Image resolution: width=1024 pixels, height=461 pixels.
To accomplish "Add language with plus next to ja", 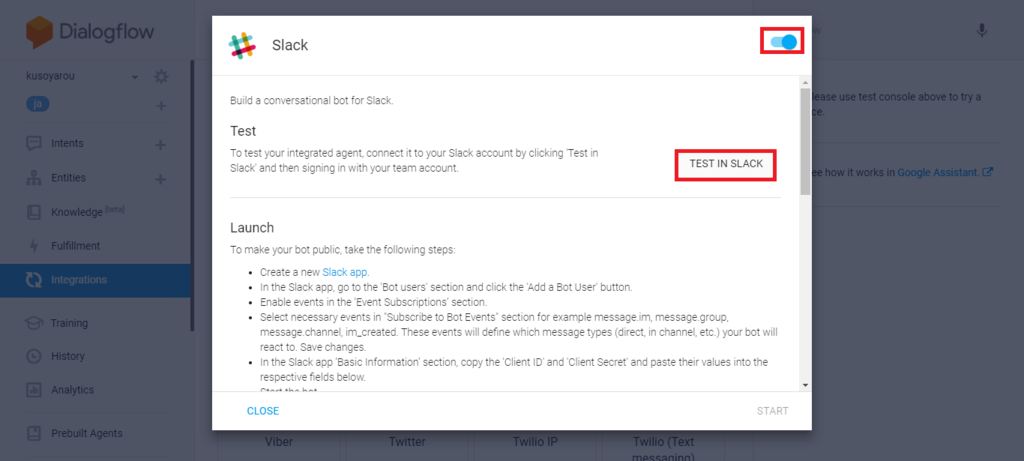I will [161, 106].
